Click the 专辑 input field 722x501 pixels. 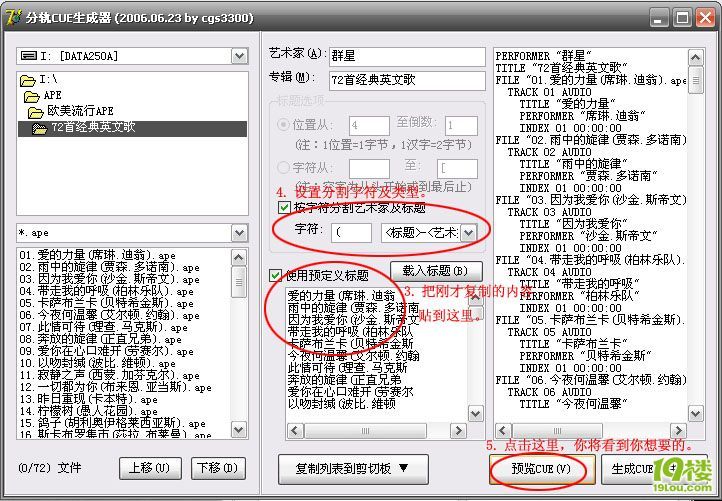pos(407,81)
